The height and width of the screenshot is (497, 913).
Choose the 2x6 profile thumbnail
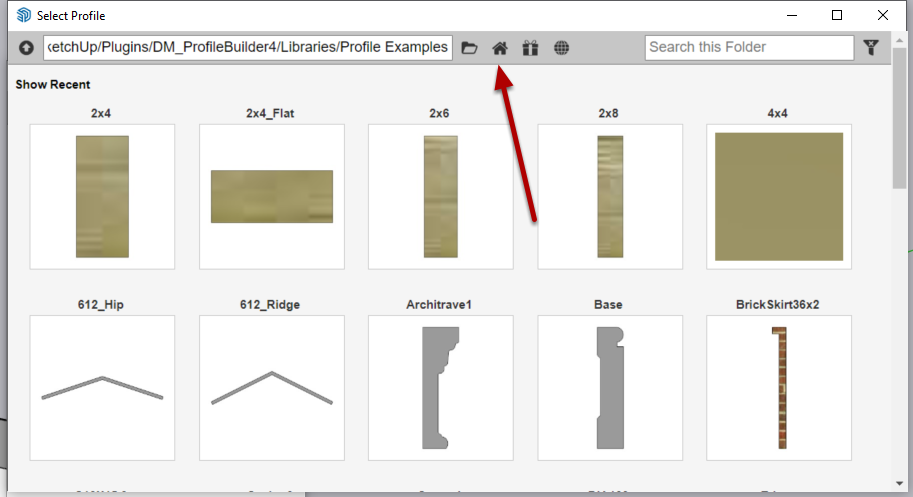pos(440,196)
